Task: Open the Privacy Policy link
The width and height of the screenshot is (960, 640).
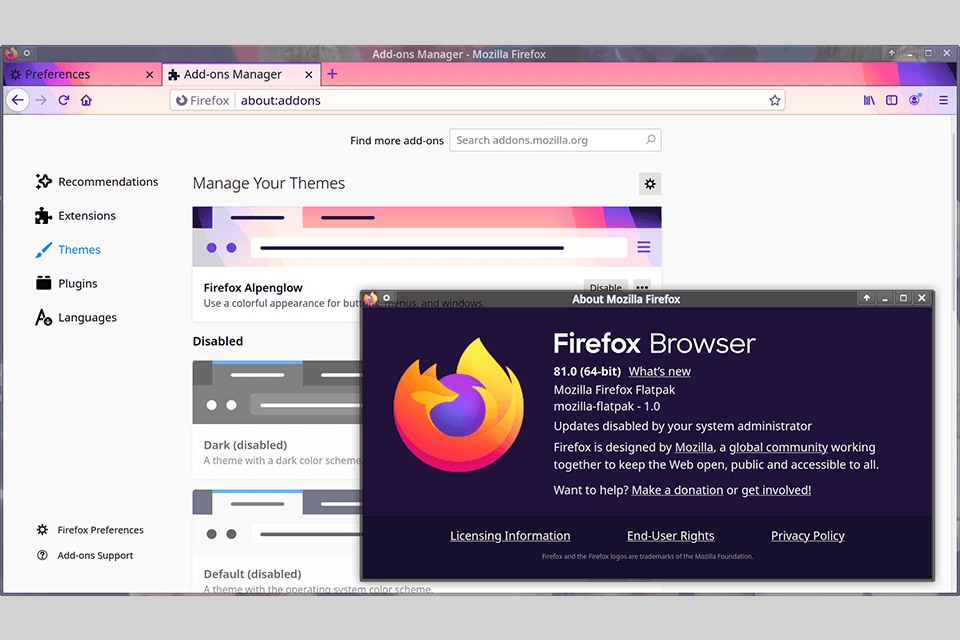Action: [808, 536]
